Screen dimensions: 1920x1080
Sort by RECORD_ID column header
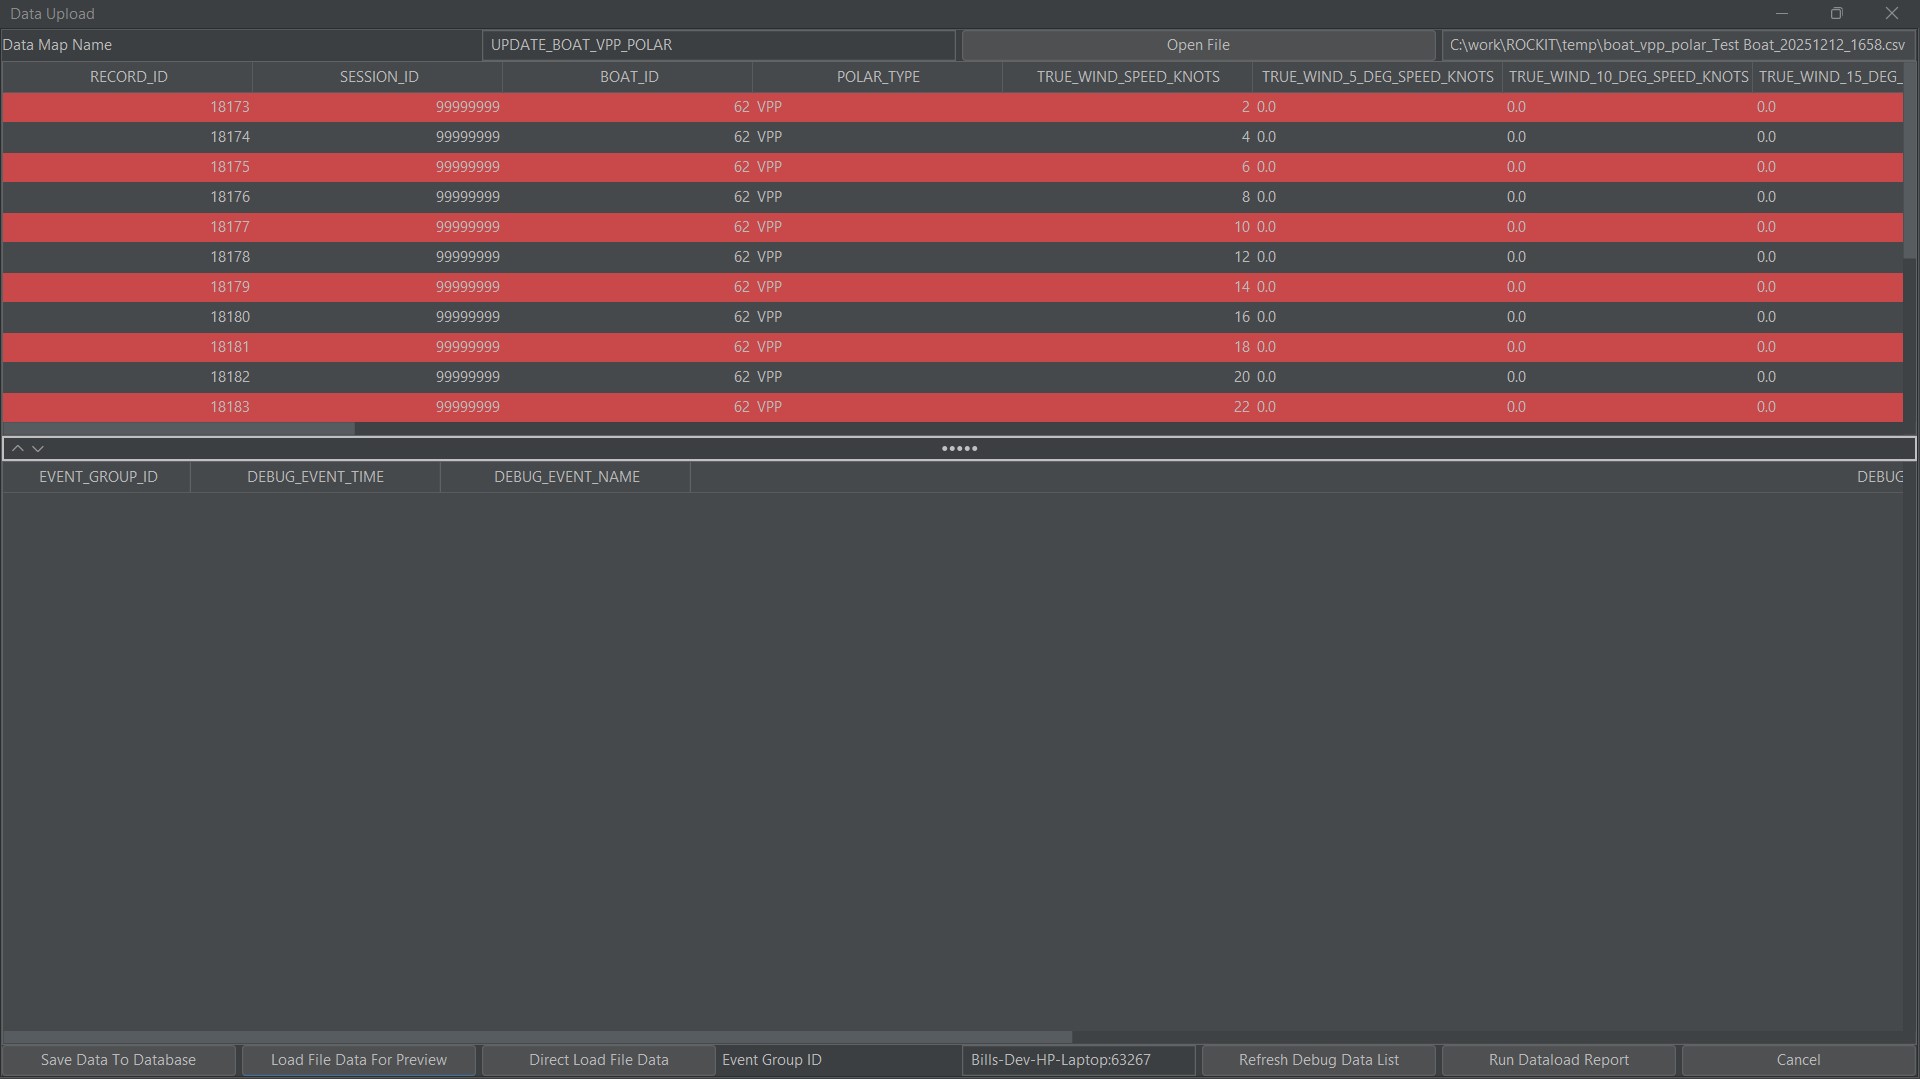click(128, 77)
